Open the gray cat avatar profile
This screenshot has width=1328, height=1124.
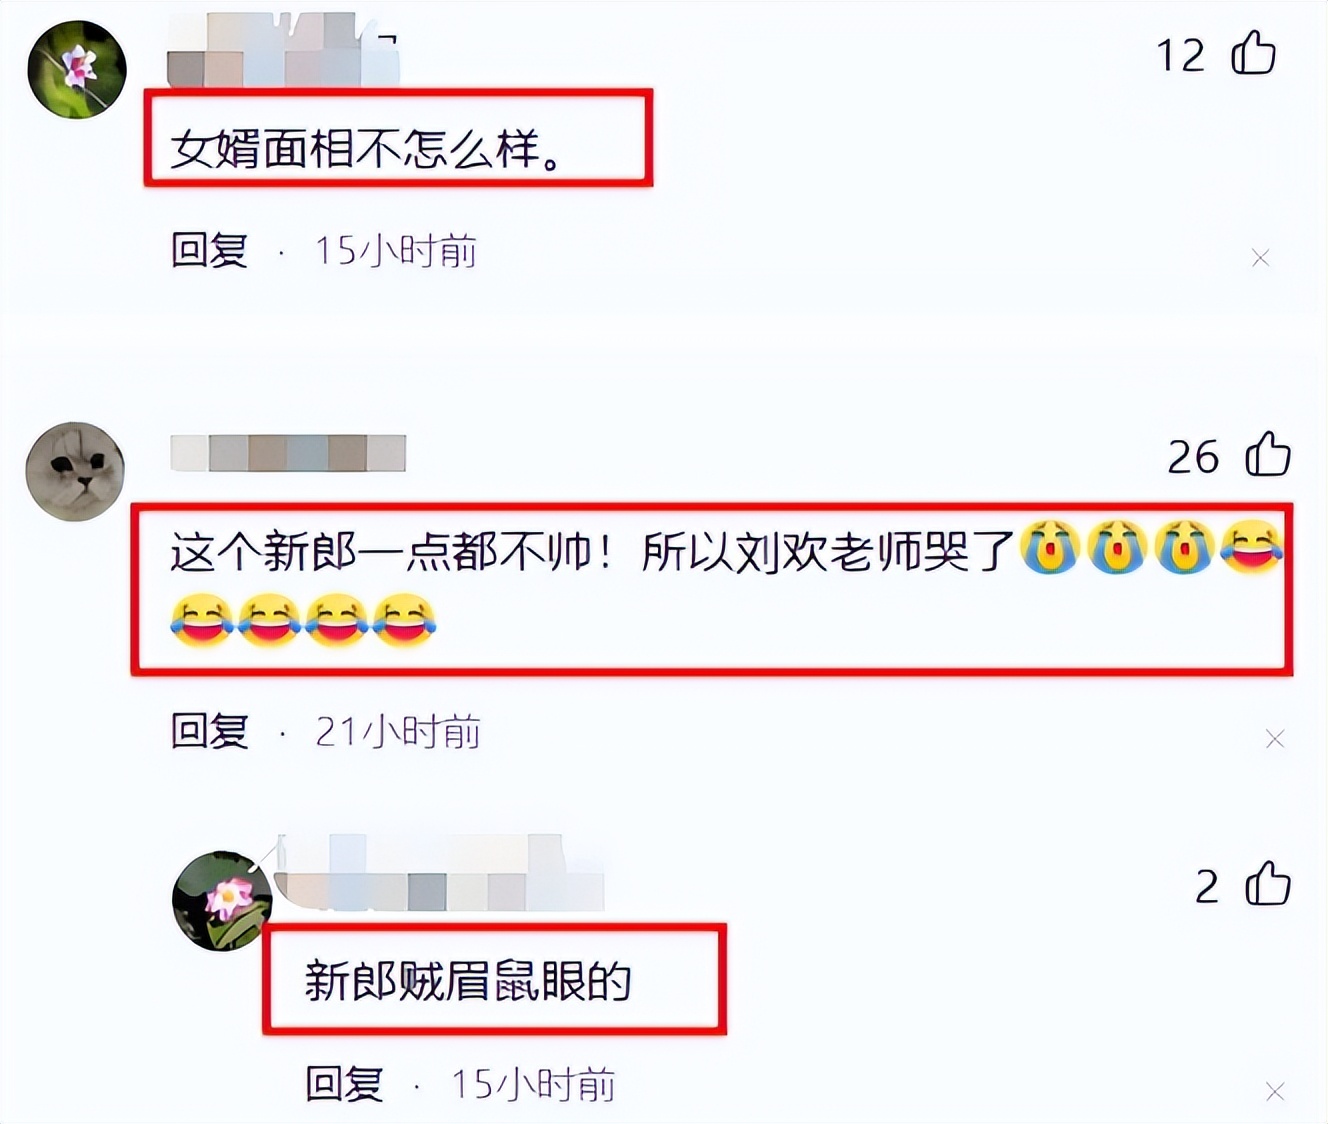coord(75,471)
